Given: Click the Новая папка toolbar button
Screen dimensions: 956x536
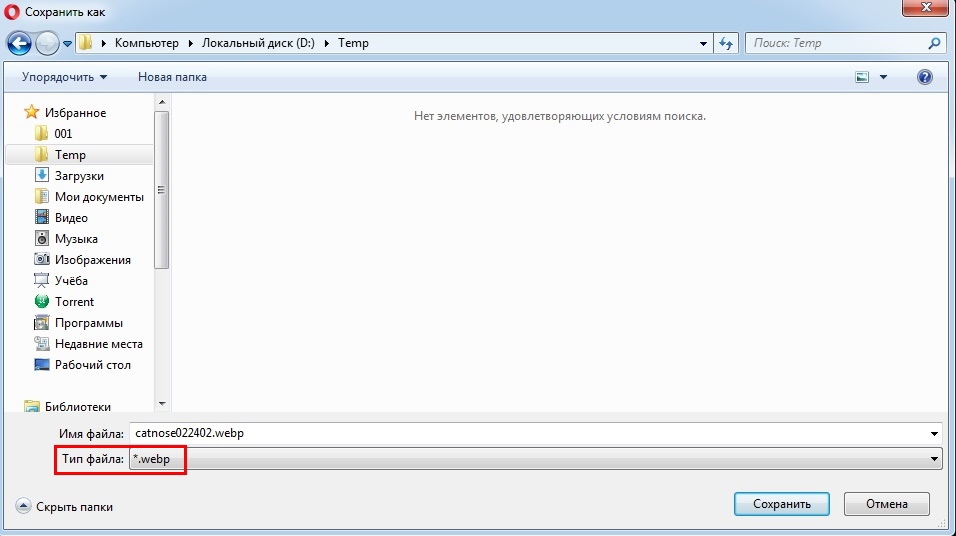Looking at the screenshot, I should [x=172, y=77].
